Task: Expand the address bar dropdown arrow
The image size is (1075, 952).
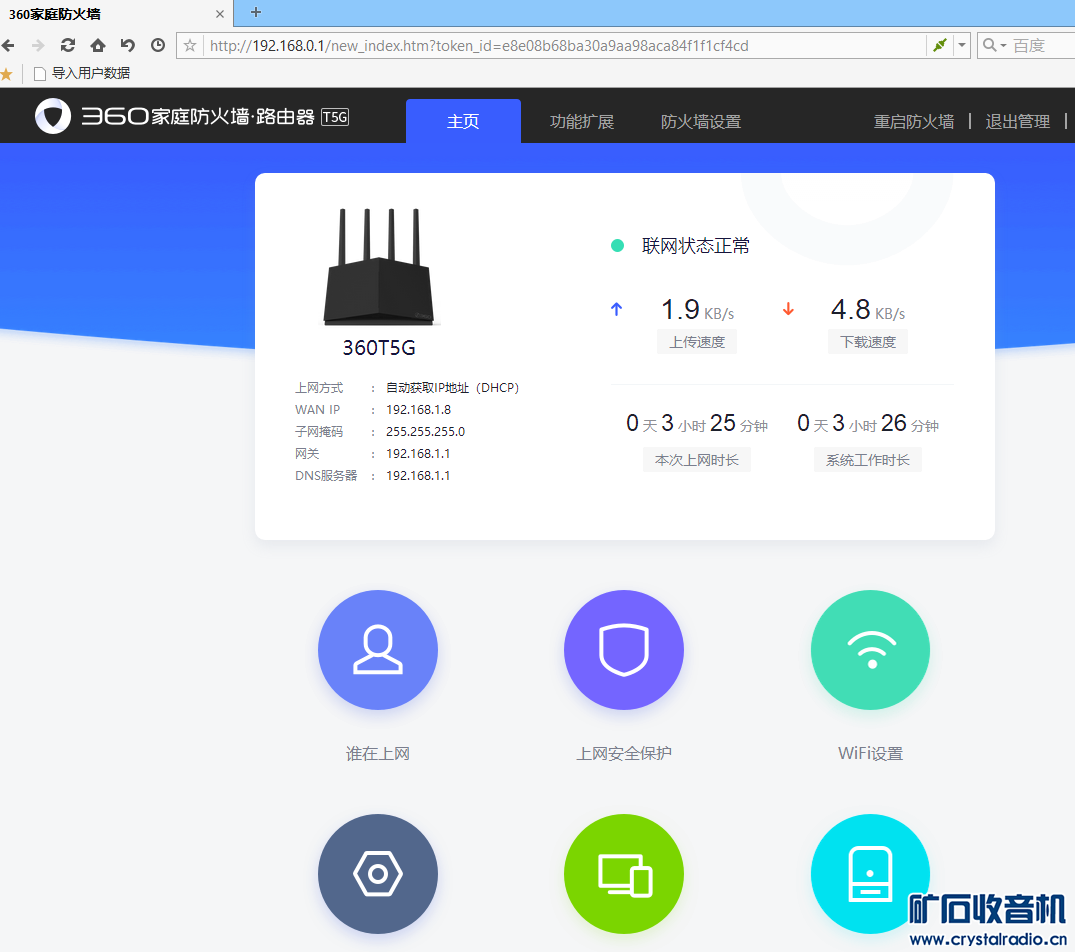Action: click(x=962, y=45)
